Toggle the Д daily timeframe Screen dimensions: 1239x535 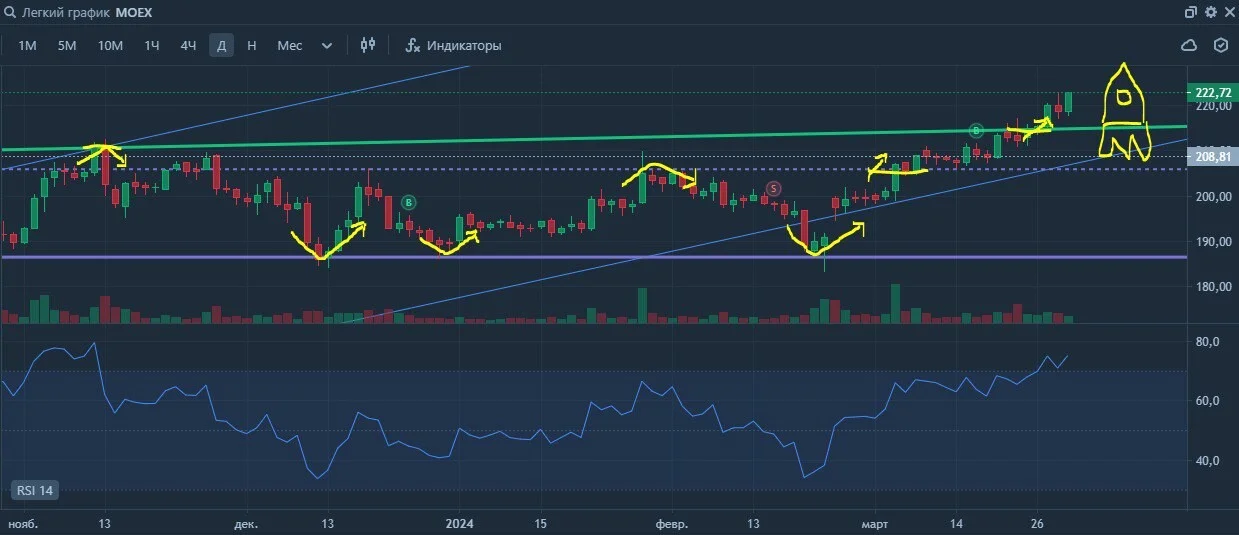[x=221, y=45]
